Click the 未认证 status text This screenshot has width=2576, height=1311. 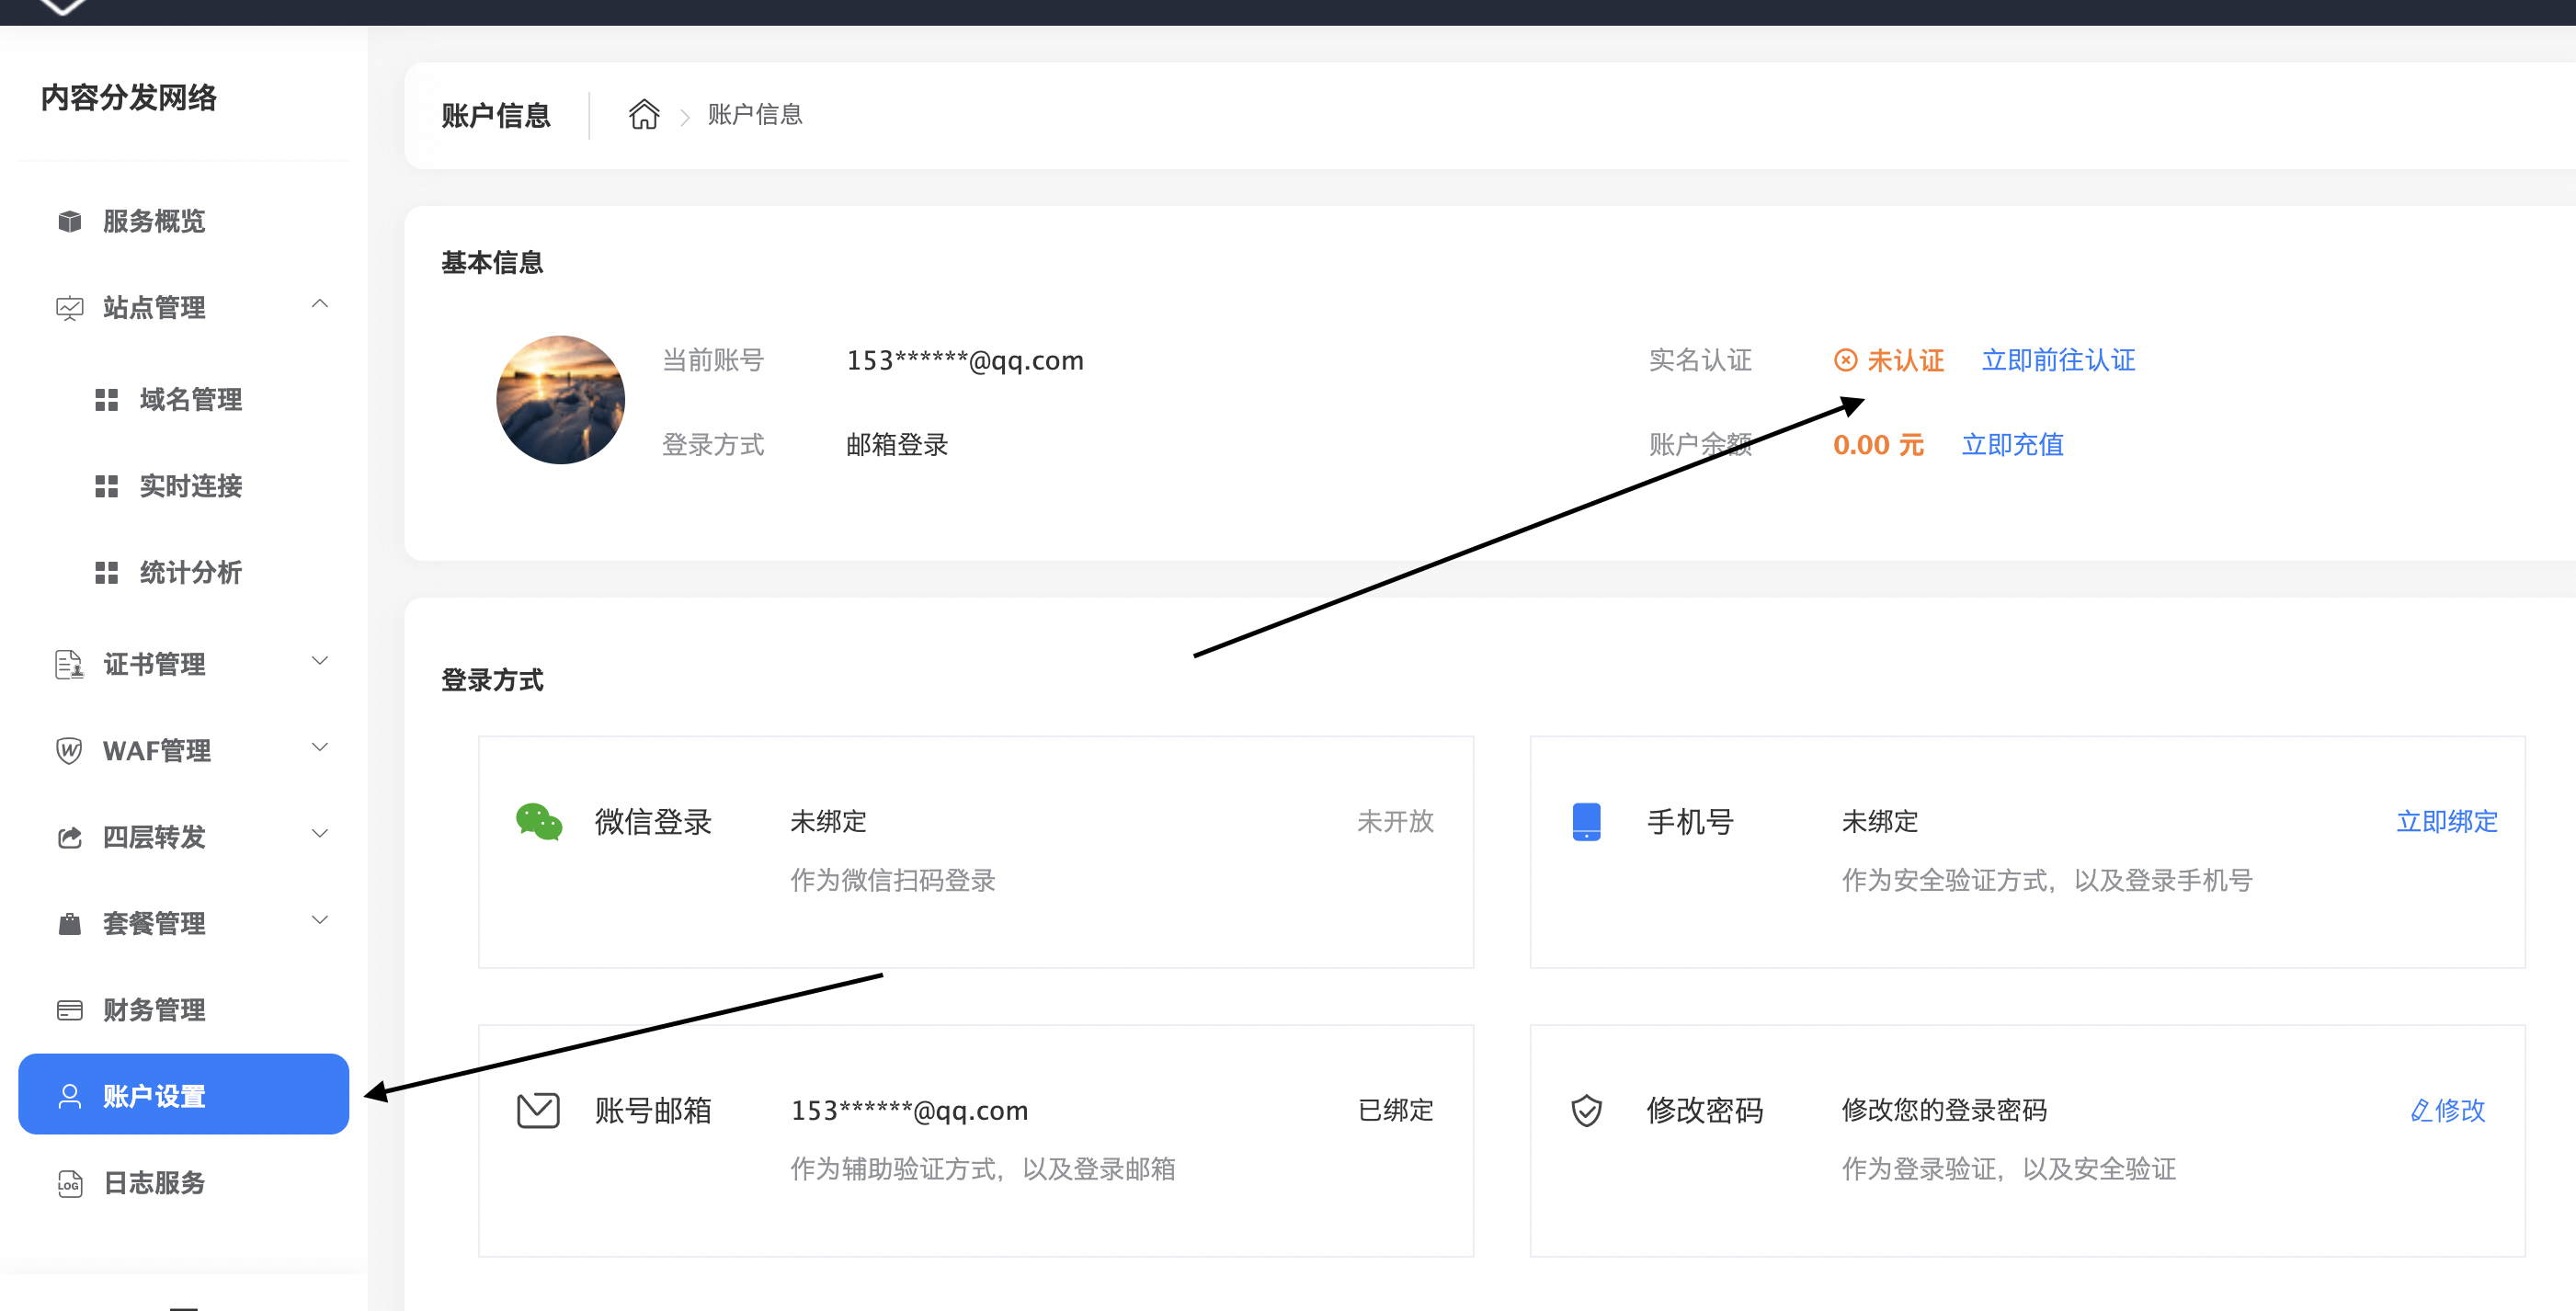point(1905,360)
